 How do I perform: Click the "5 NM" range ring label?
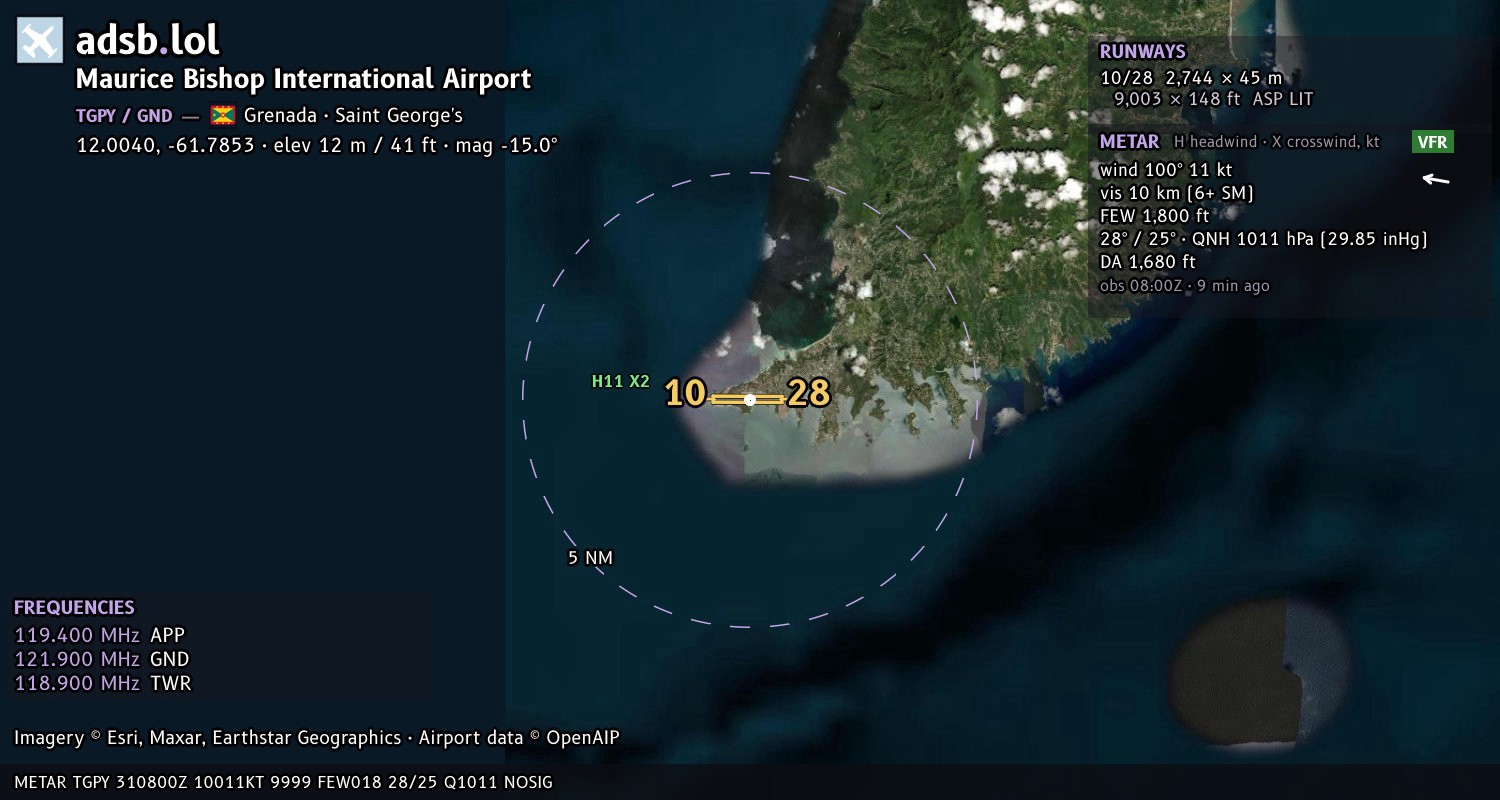[590, 557]
